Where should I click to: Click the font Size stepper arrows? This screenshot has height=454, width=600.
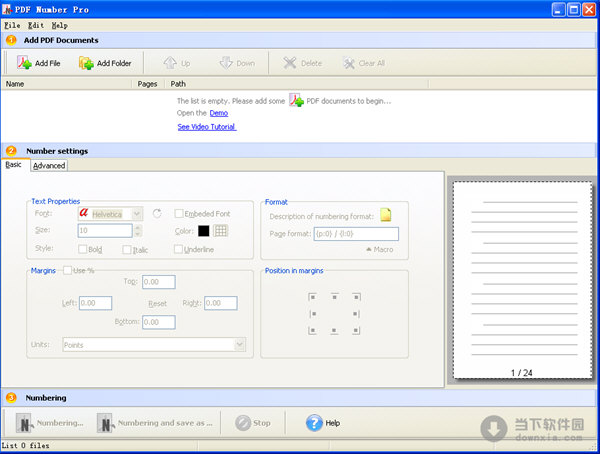138,230
